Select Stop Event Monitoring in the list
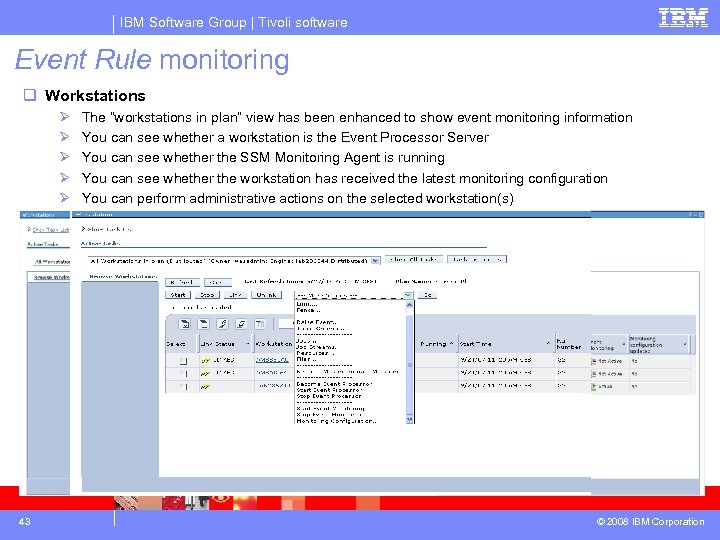This screenshot has width=720, height=540. (x=329, y=414)
